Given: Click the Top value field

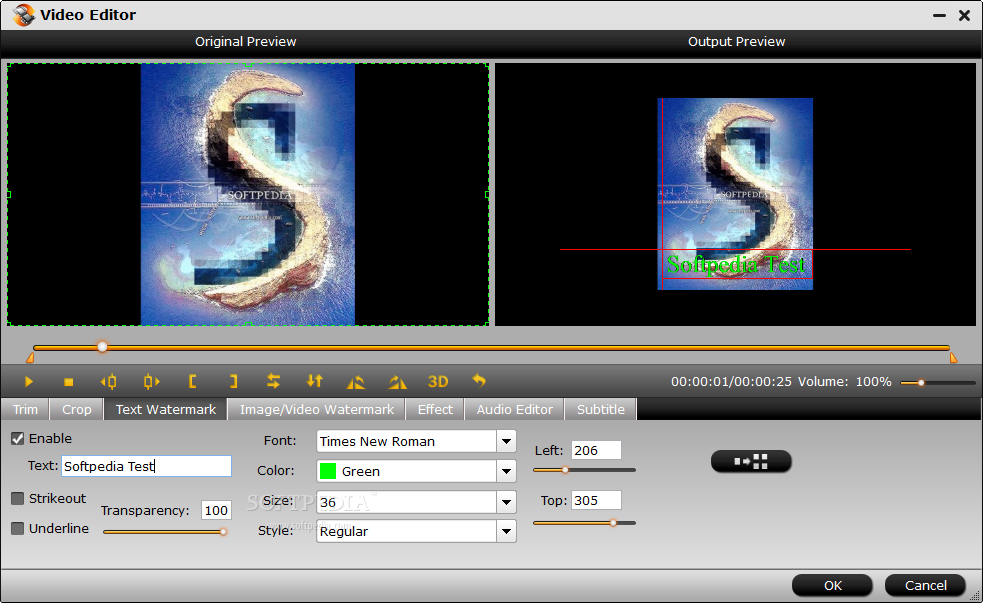Looking at the screenshot, I should (596, 500).
